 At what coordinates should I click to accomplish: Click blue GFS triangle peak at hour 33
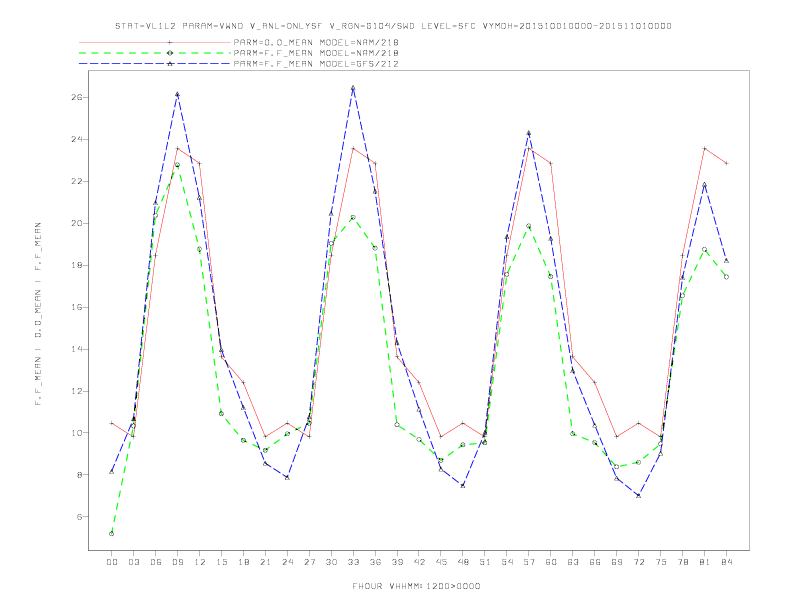(353, 88)
